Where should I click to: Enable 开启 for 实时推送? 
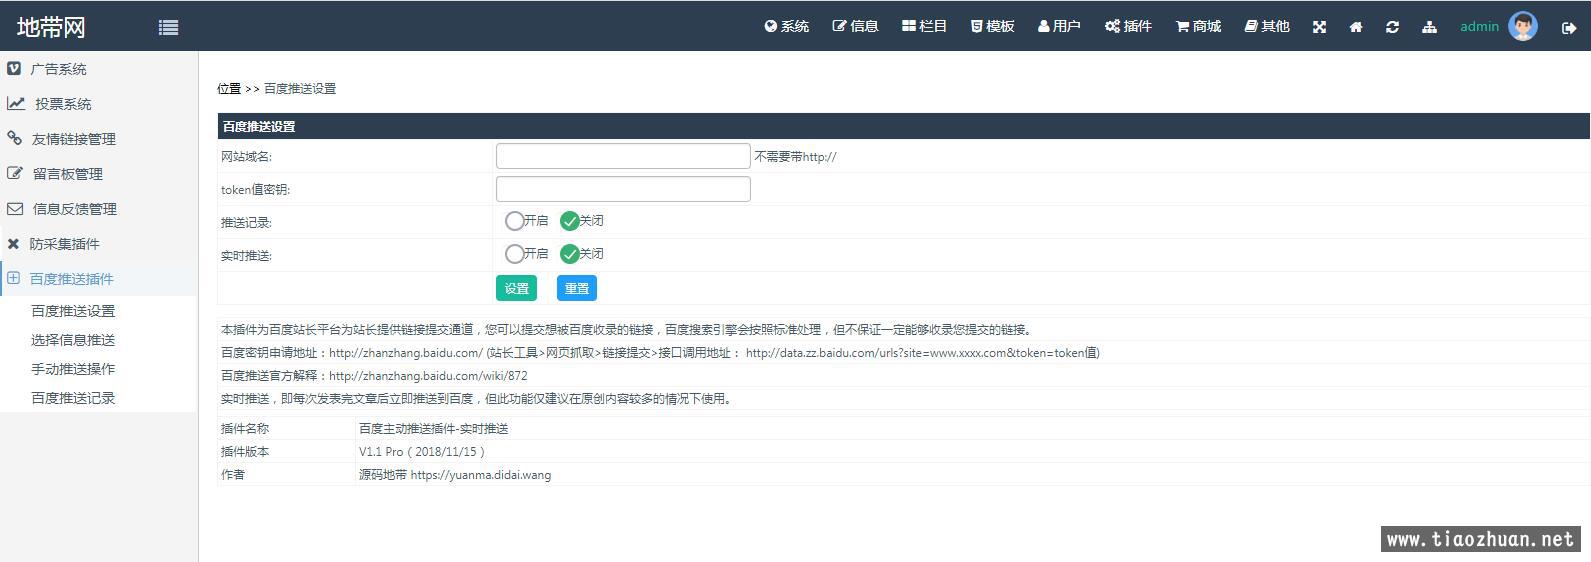[514, 254]
